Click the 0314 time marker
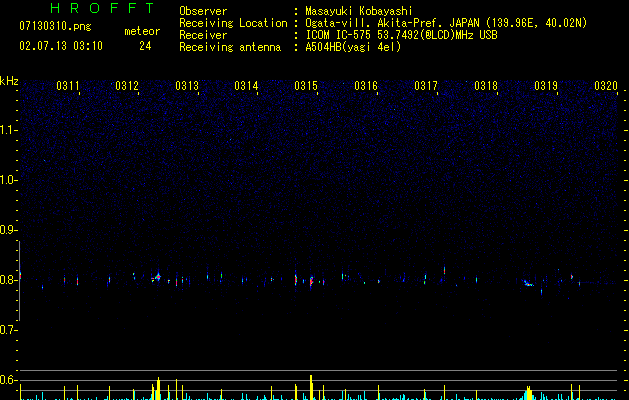Screen dimensions: 629x400 (246, 86)
